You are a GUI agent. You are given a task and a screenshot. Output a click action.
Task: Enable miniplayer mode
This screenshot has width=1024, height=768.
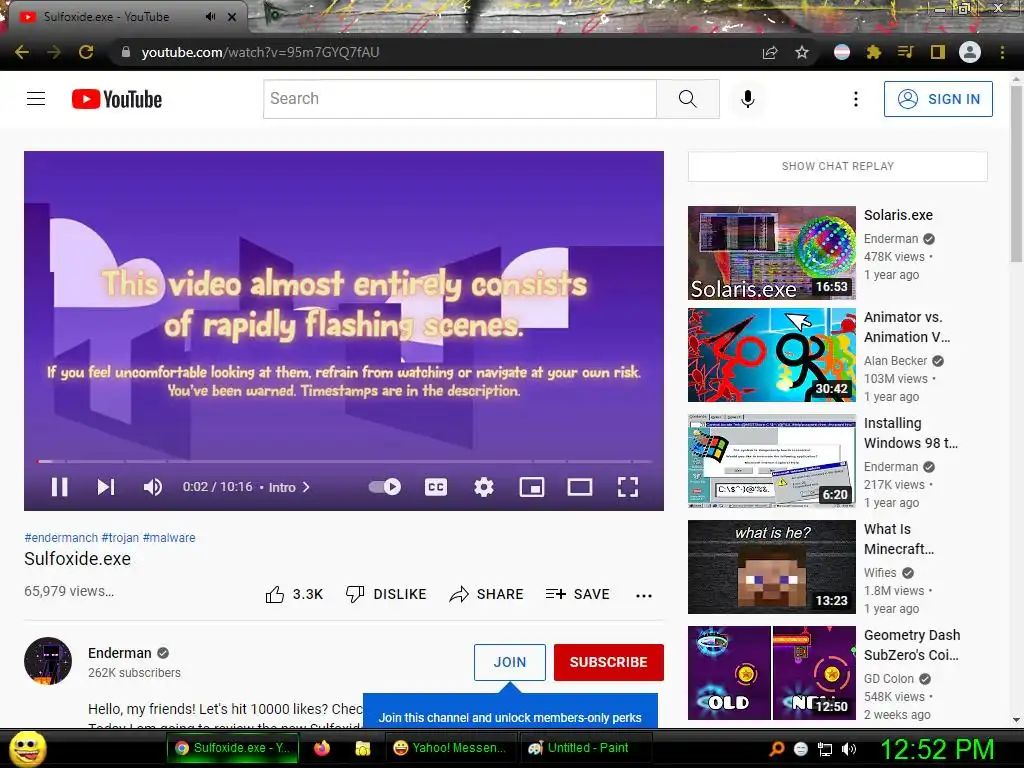532,487
